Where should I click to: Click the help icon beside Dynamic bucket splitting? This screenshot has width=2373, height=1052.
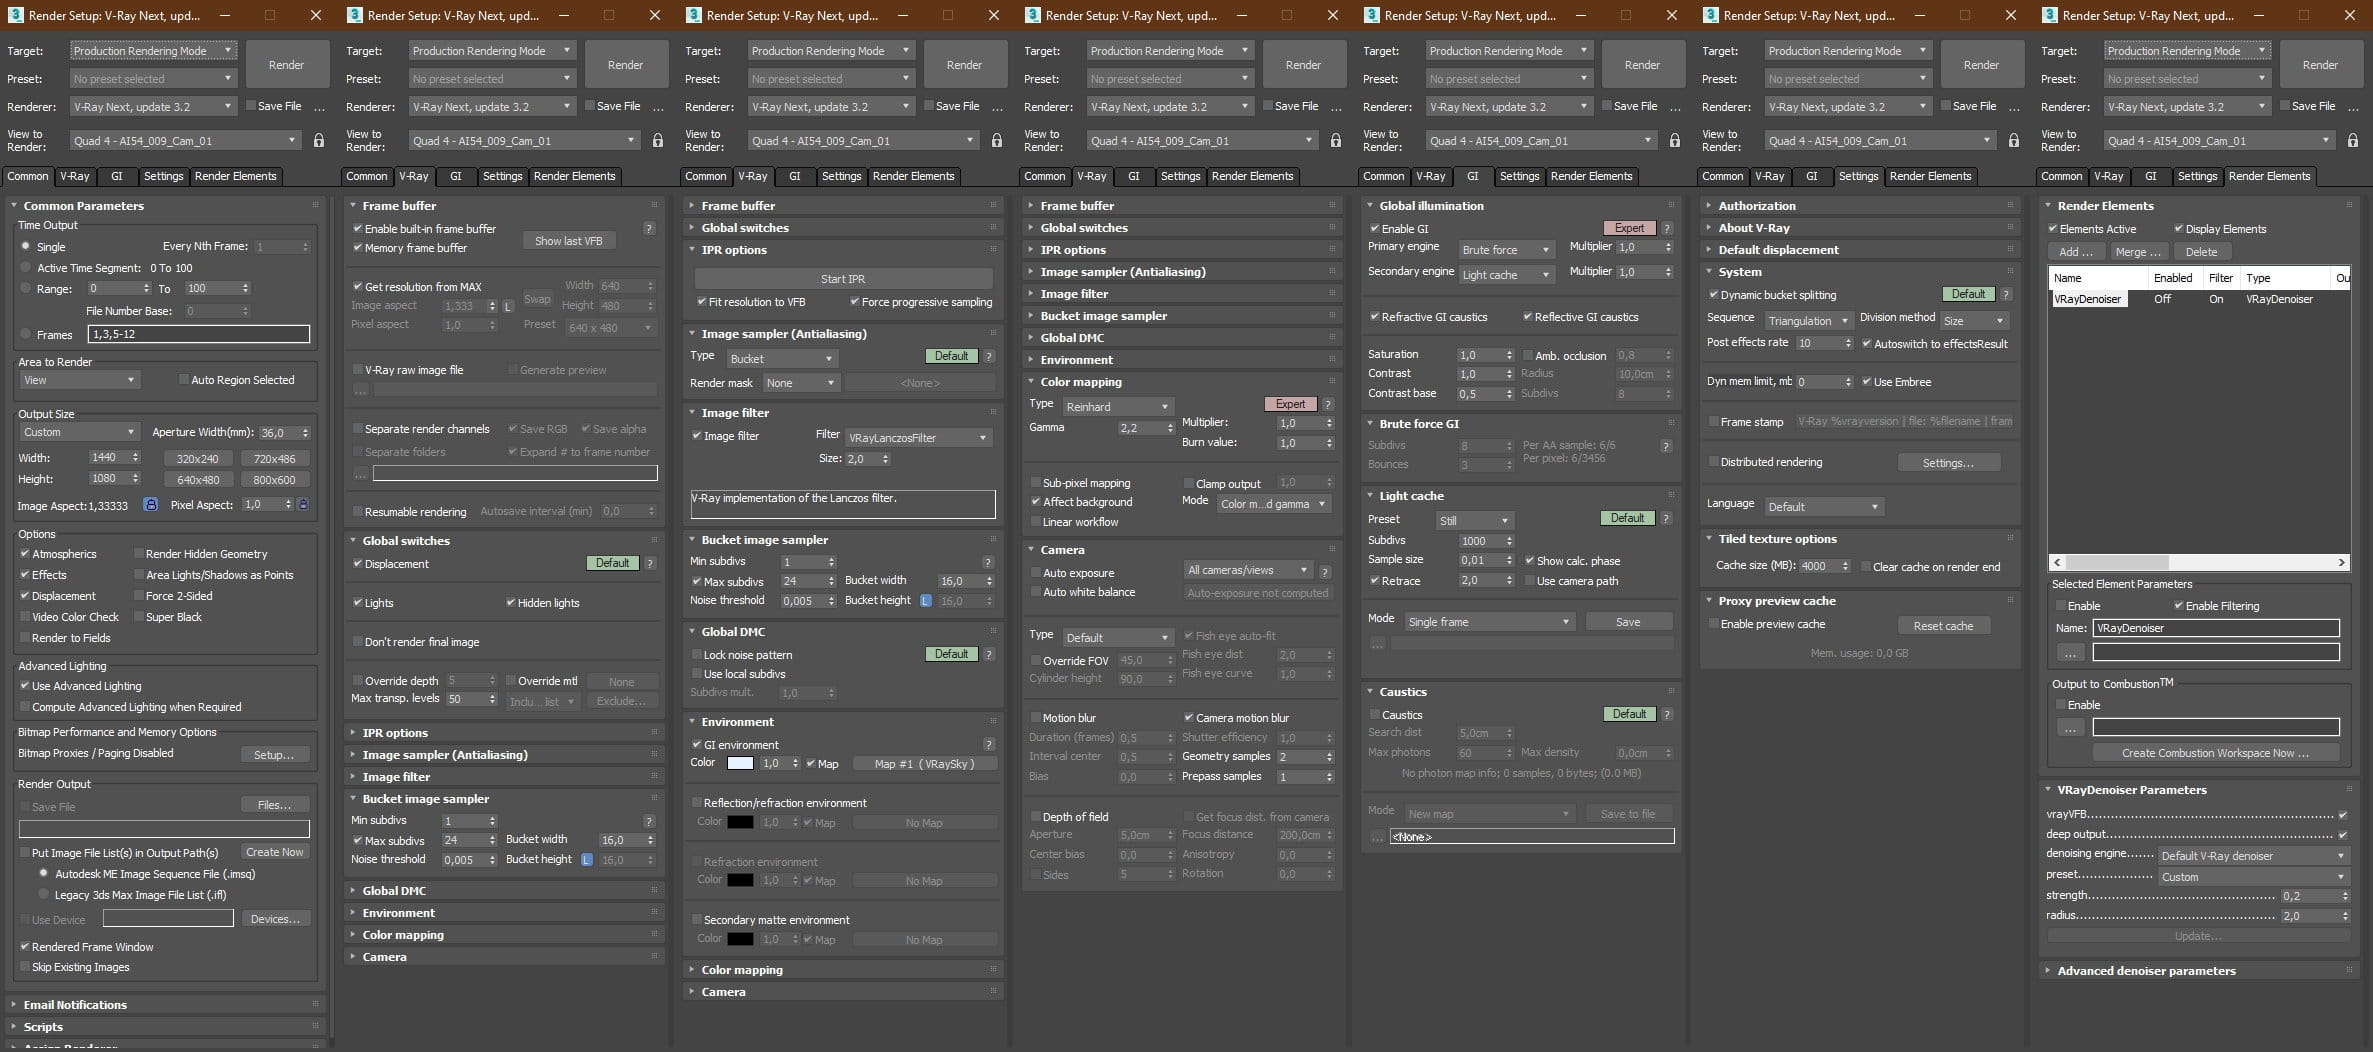pyautogui.click(x=2005, y=294)
